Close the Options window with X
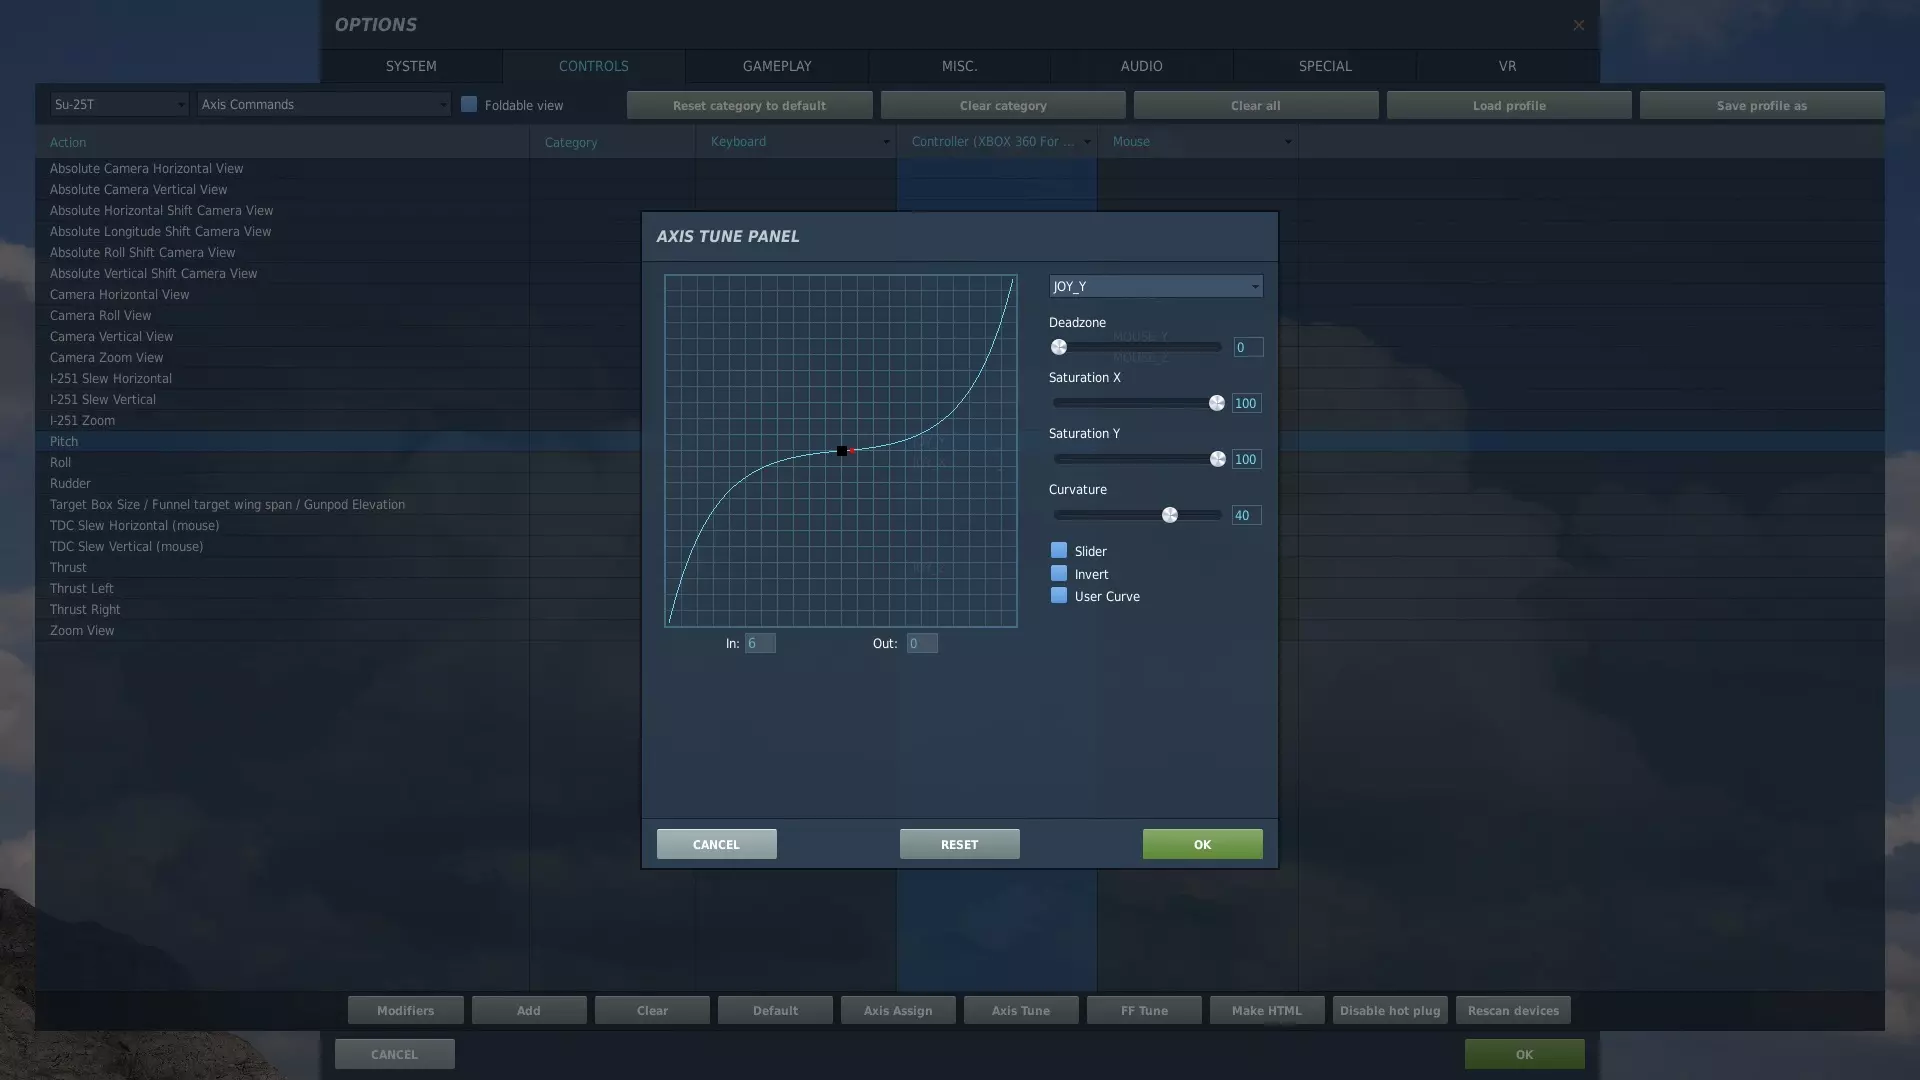This screenshot has height=1080, width=1920. 1578,25
